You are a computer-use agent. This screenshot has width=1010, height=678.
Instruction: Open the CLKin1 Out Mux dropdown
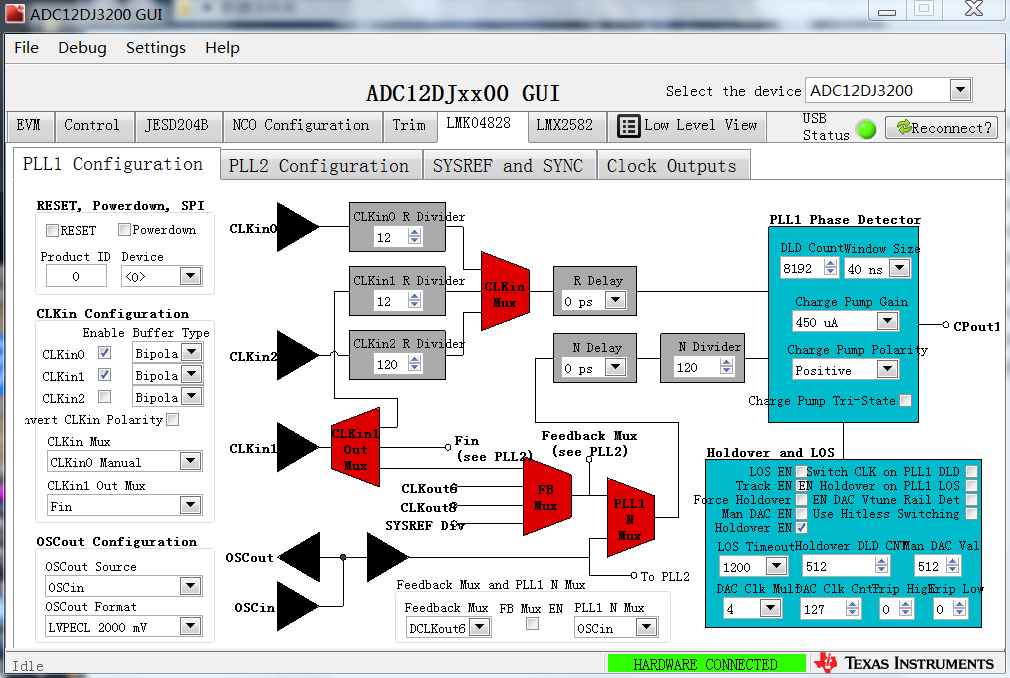[190, 505]
